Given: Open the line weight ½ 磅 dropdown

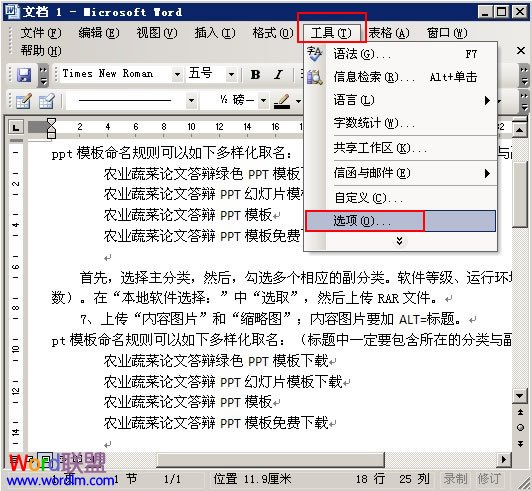Looking at the screenshot, I should (263, 100).
